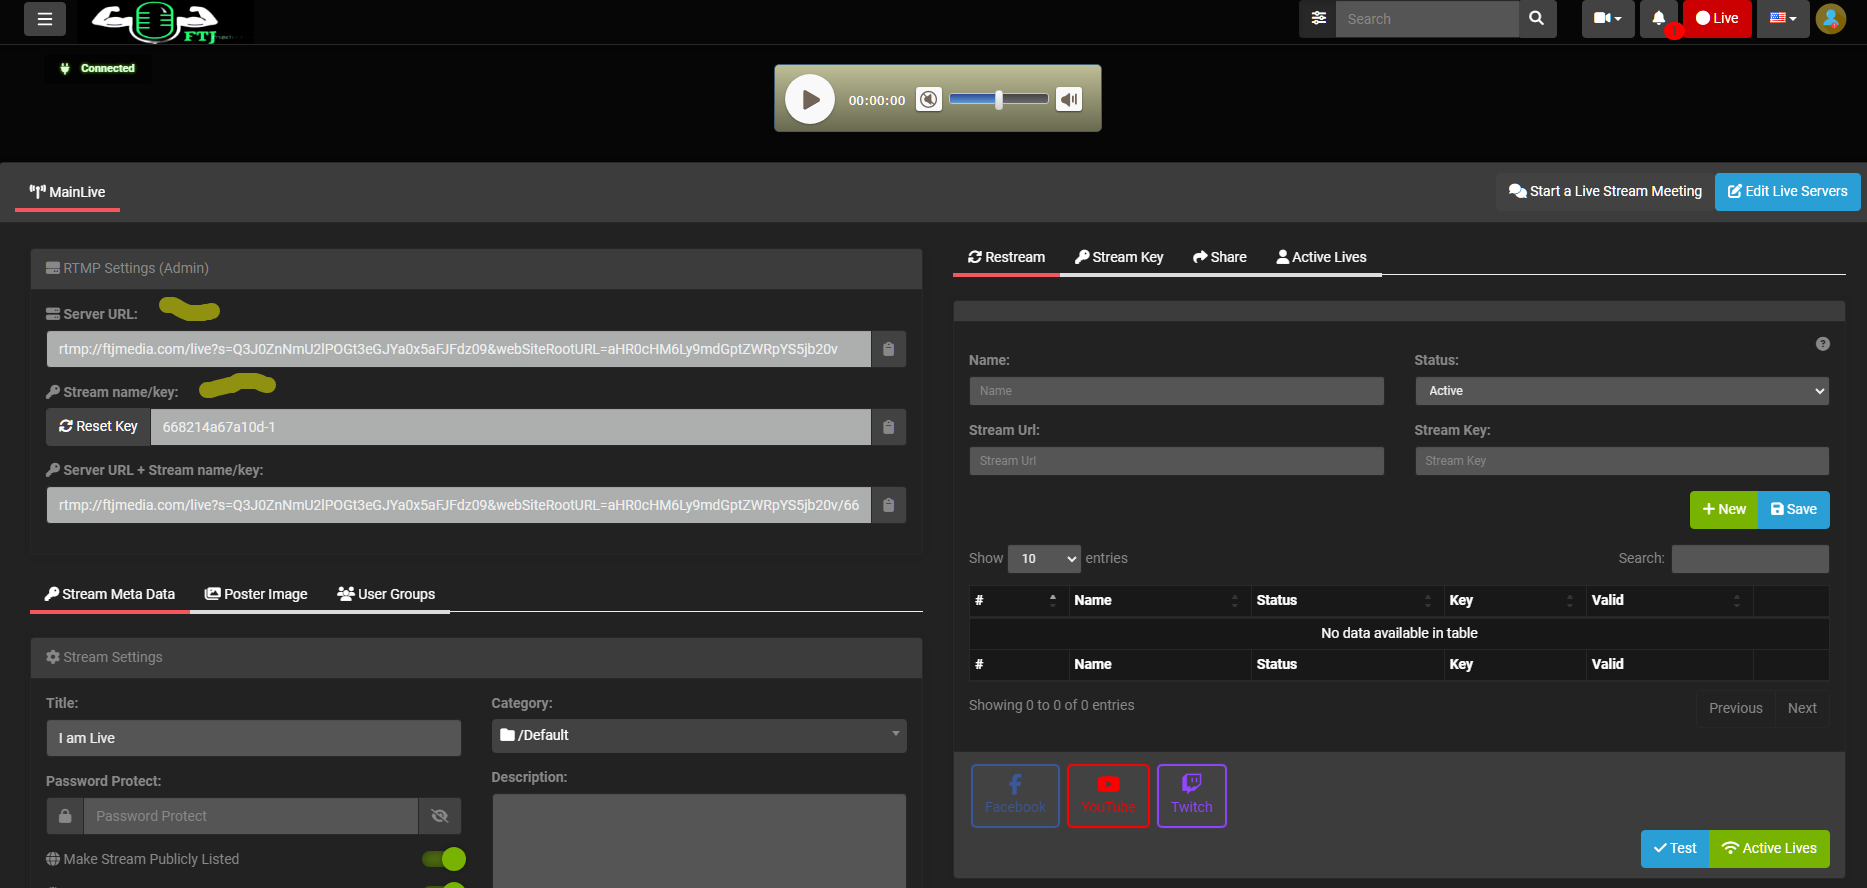
Task: Open the language flag dropdown
Action: (1782, 19)
